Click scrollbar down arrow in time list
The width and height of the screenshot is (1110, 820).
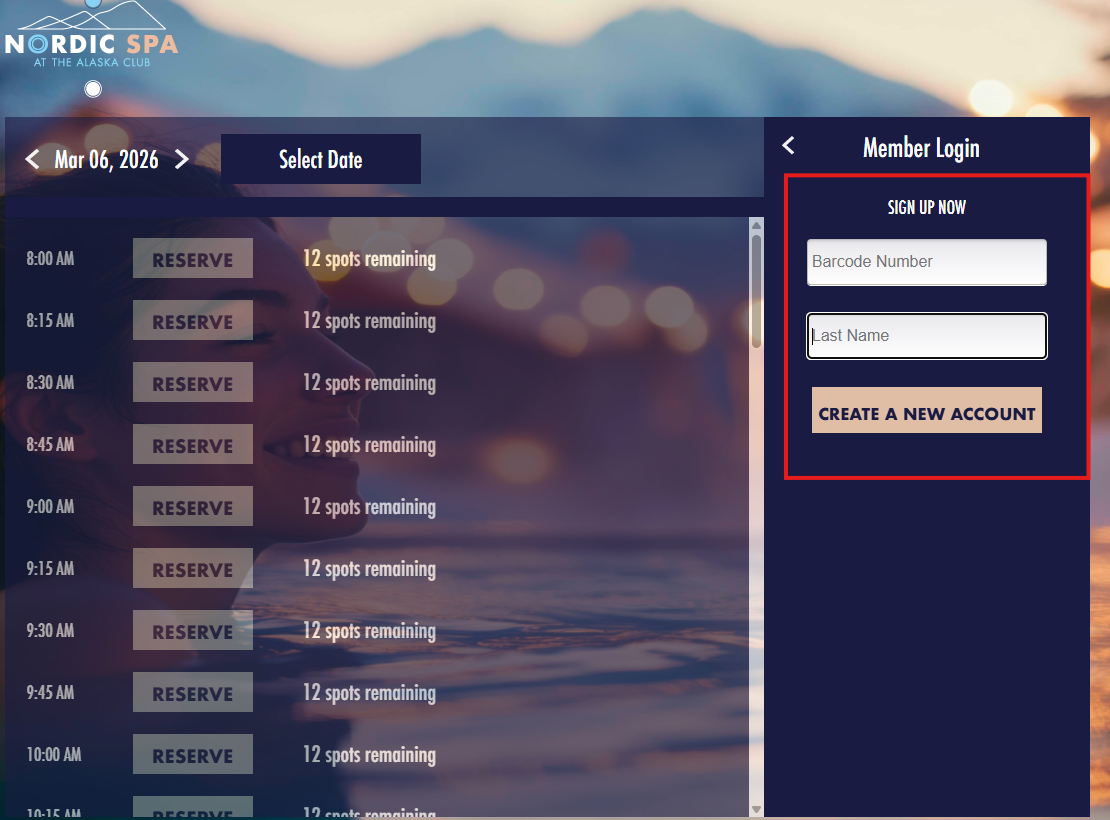coord(756,809)
